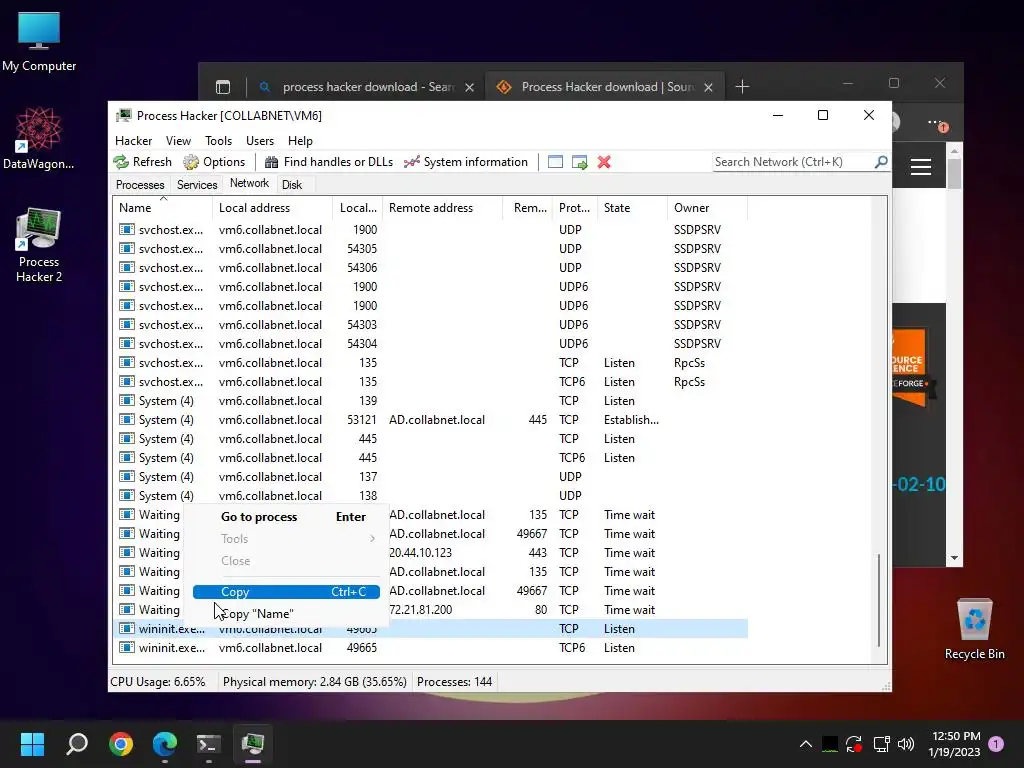The height and width of the screenshot is (768, 1024).
Task: Expand the Tools submenu arrow in context menu
Action: point(372,539)
